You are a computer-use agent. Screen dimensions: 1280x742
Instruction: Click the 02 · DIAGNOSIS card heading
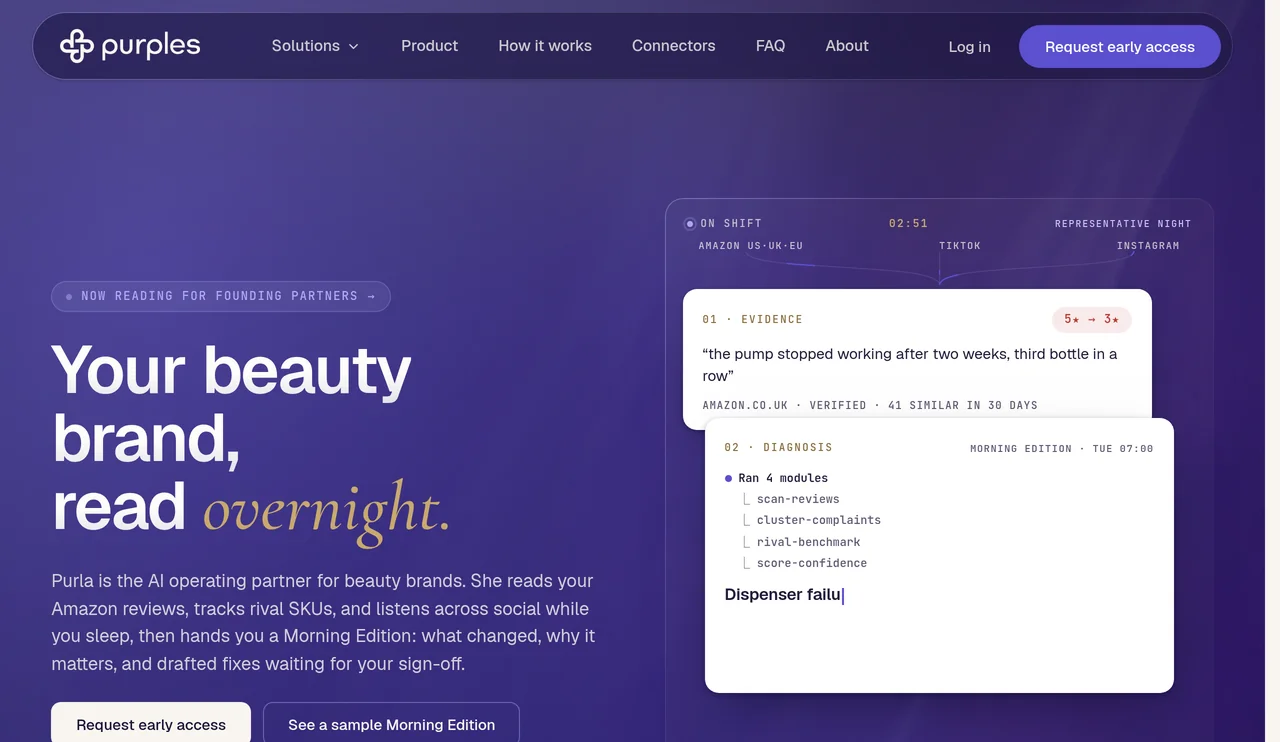click(x=779, y=448)
